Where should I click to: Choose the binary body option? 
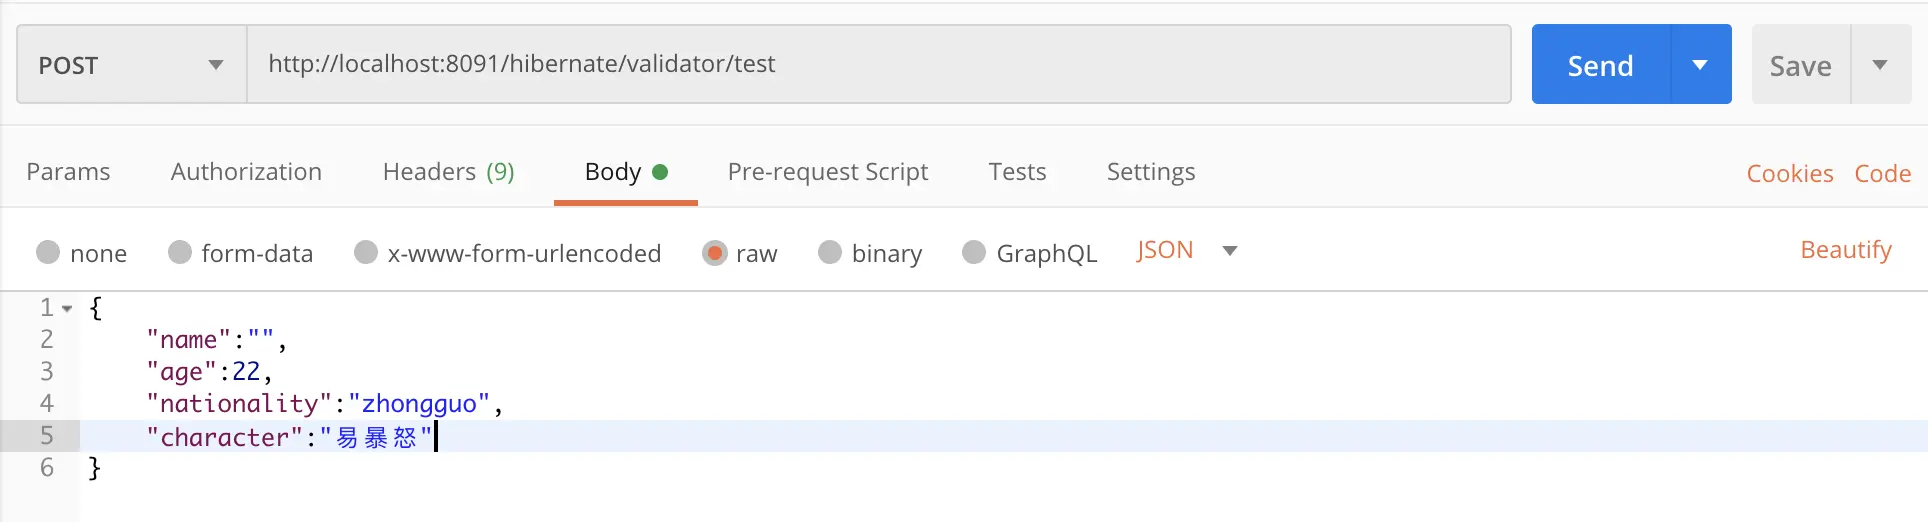[830, 252]
